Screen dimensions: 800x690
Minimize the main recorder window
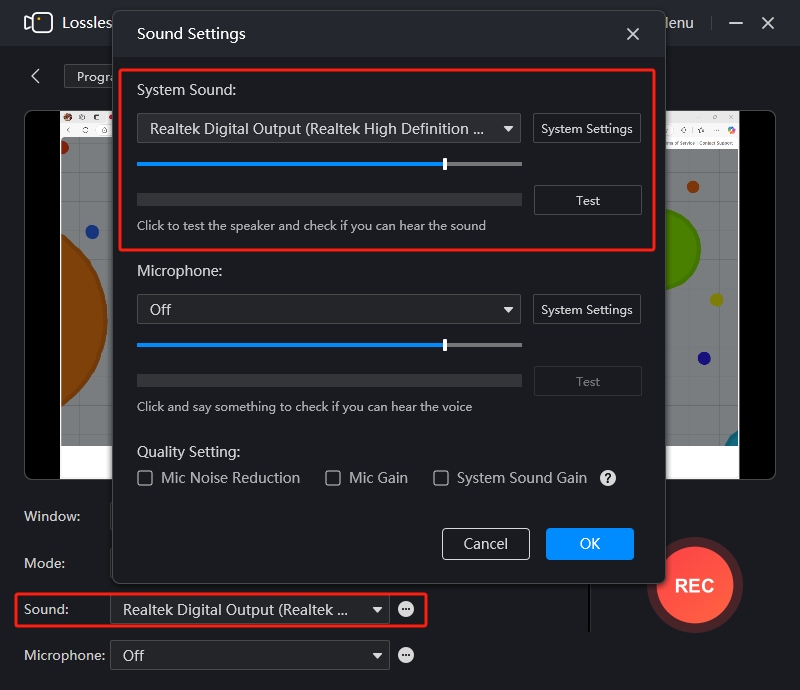[x=735, y=23]
